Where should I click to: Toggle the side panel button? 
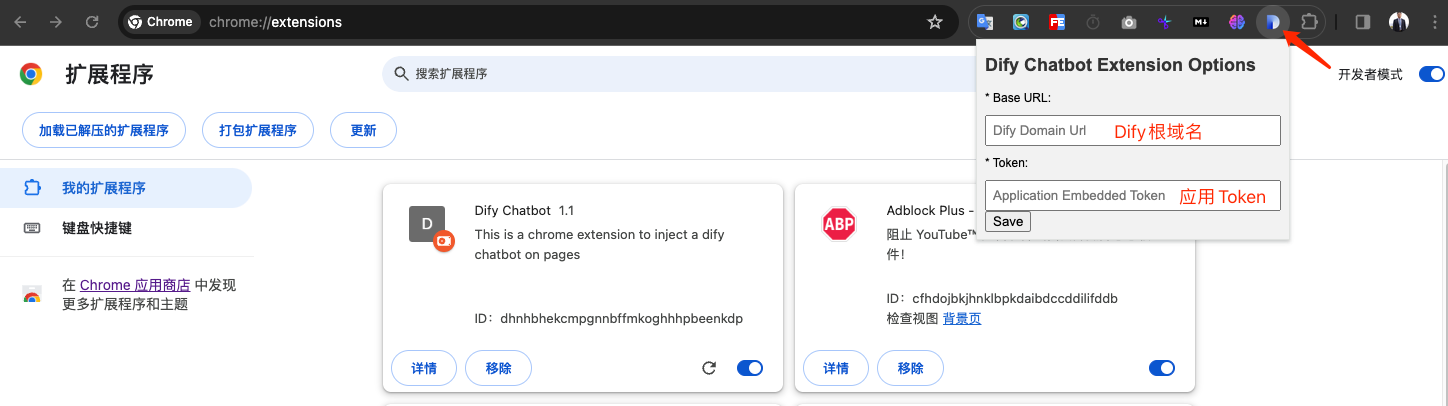pyautogui.click(x=1362, y=22)
